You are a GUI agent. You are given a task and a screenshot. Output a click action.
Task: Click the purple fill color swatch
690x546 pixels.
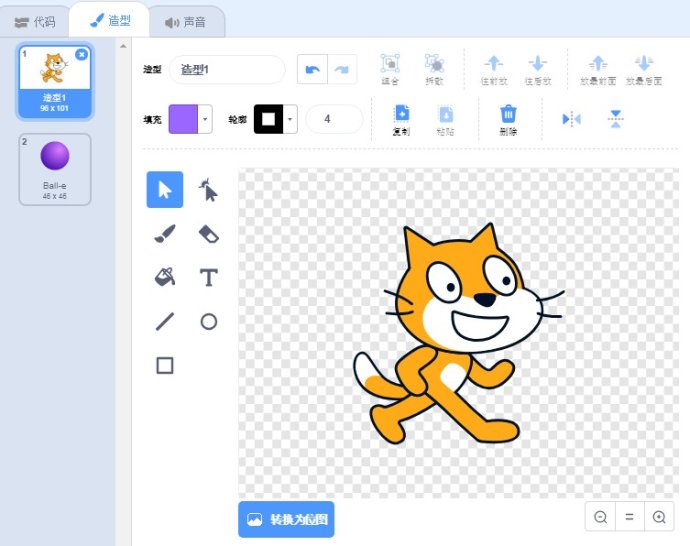pyautogui.click(x=184, y=119)
